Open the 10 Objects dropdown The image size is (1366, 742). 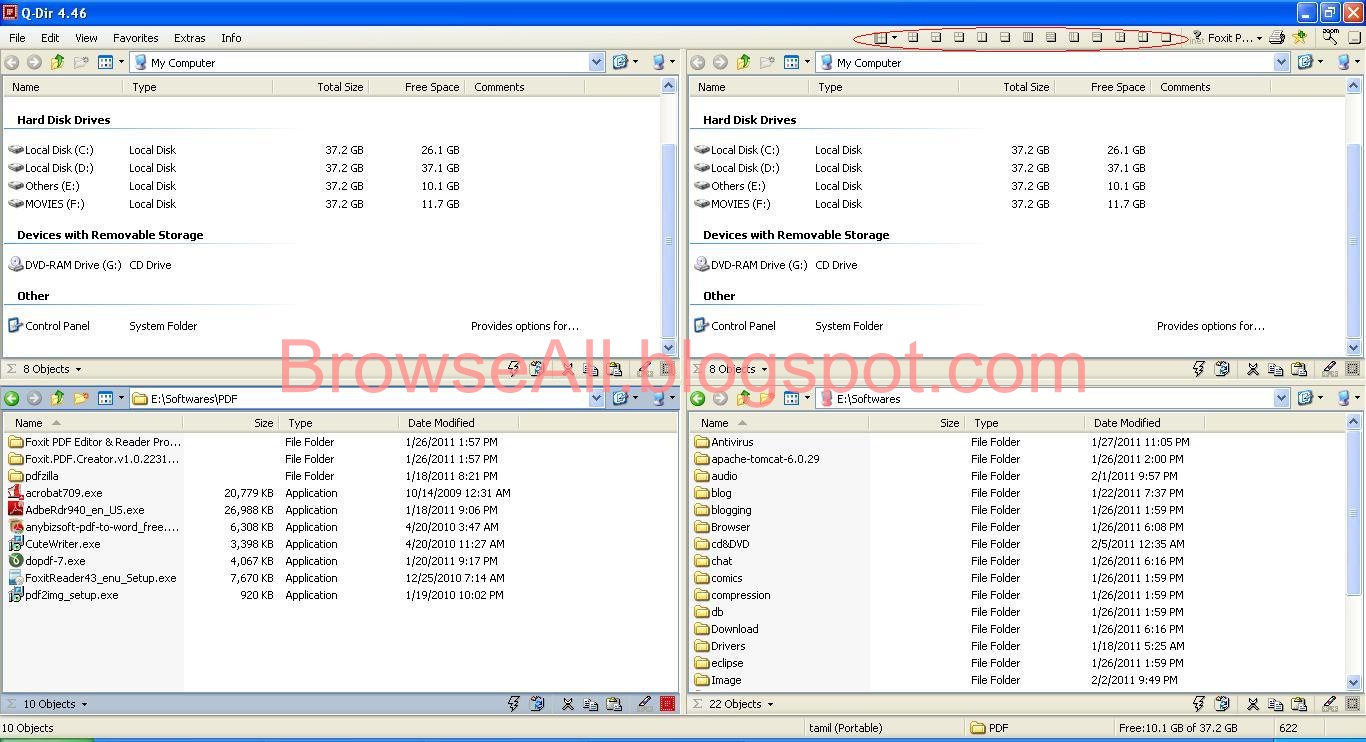[x=83, y=704]
